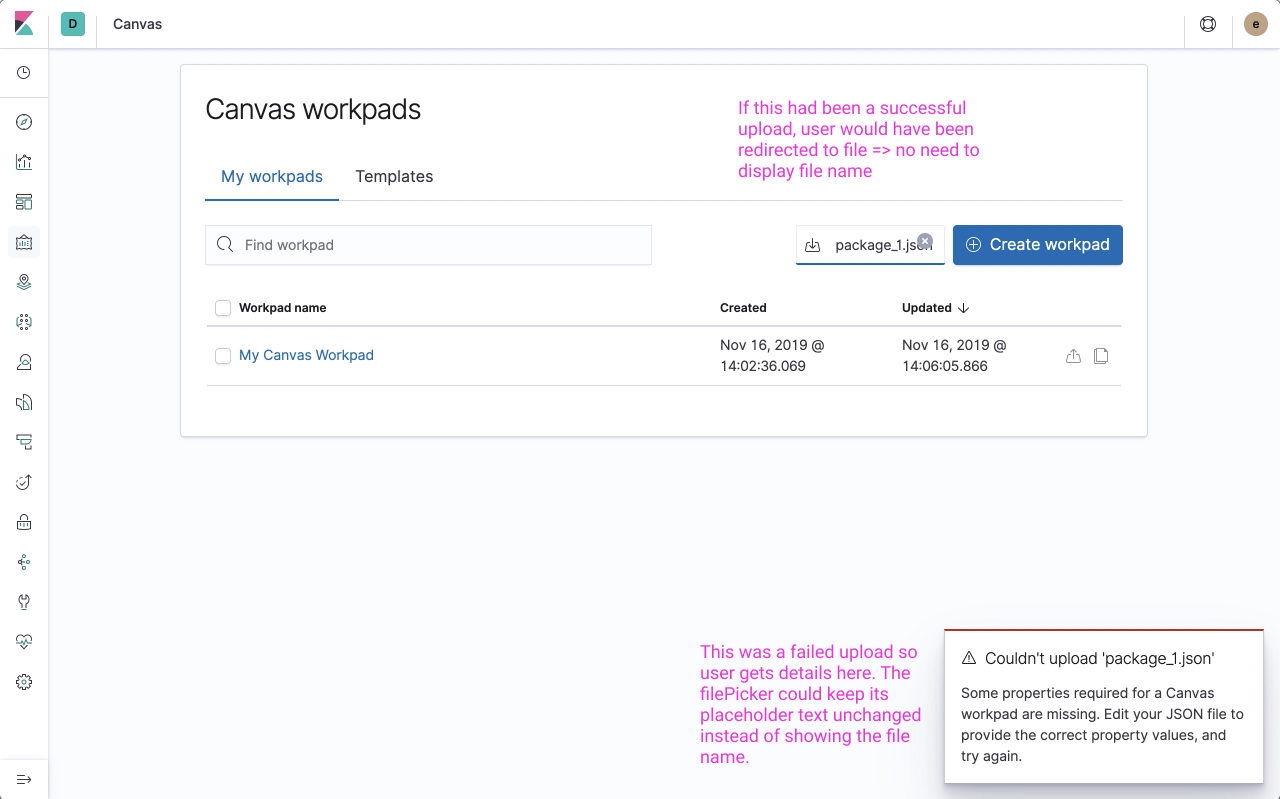1280x799 pixels.
Task: Open the Visualize app from the sidebar
Action: (x=24, y=162)
